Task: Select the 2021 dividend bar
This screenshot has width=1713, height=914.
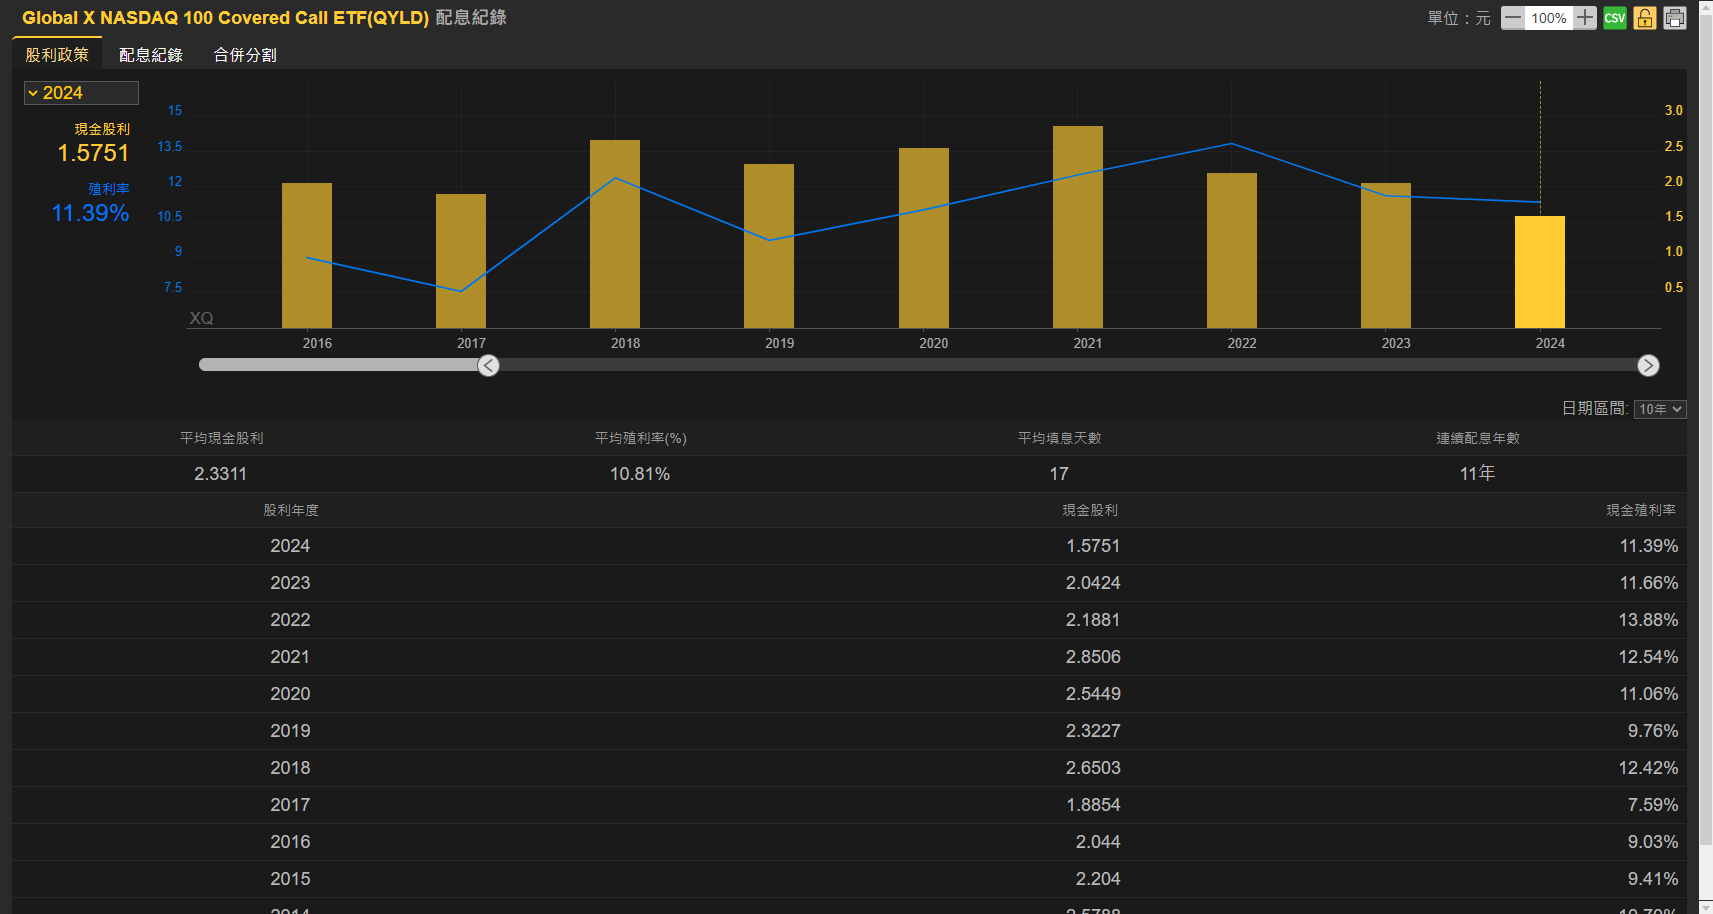Action: click(1078, 227)
